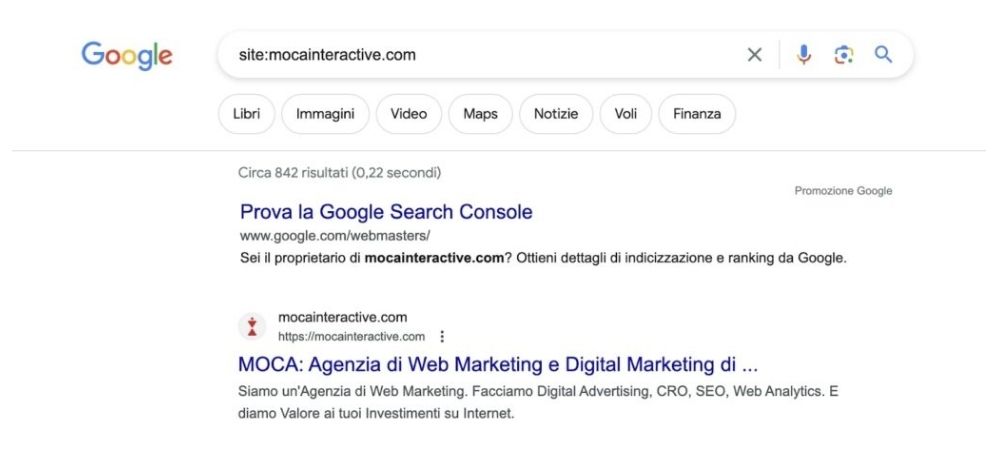Image resolution: width=1000 pixels, height=450 pixels.
Task: Click the Google logo
Action: pos(127,55)
